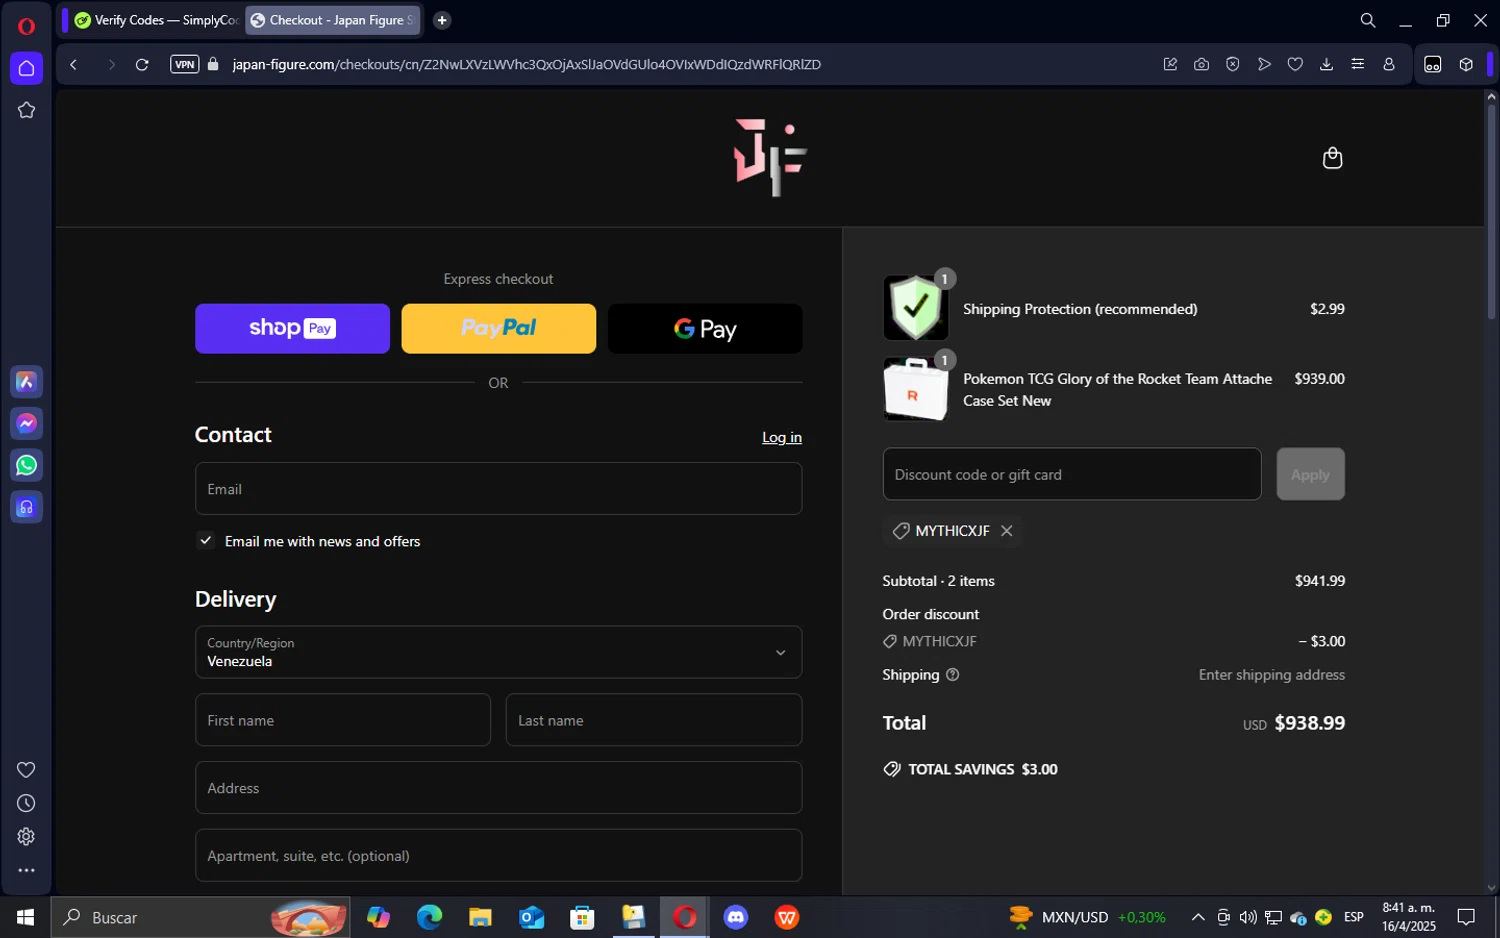Screen dimensions: 1500x938
Task: Click the Log in link
Action: pyautogui.click(x=782, y=437)
